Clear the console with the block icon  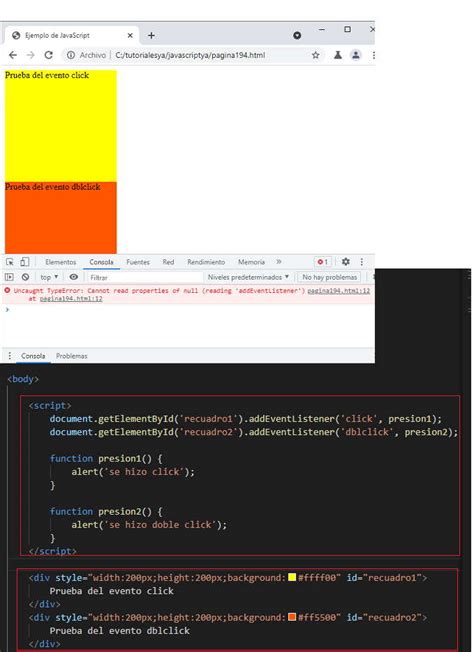25,277
